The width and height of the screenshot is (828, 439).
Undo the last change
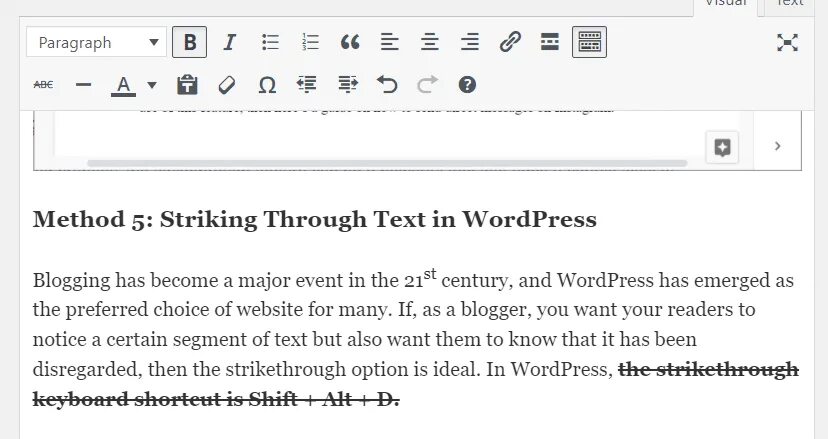point(387,85)
